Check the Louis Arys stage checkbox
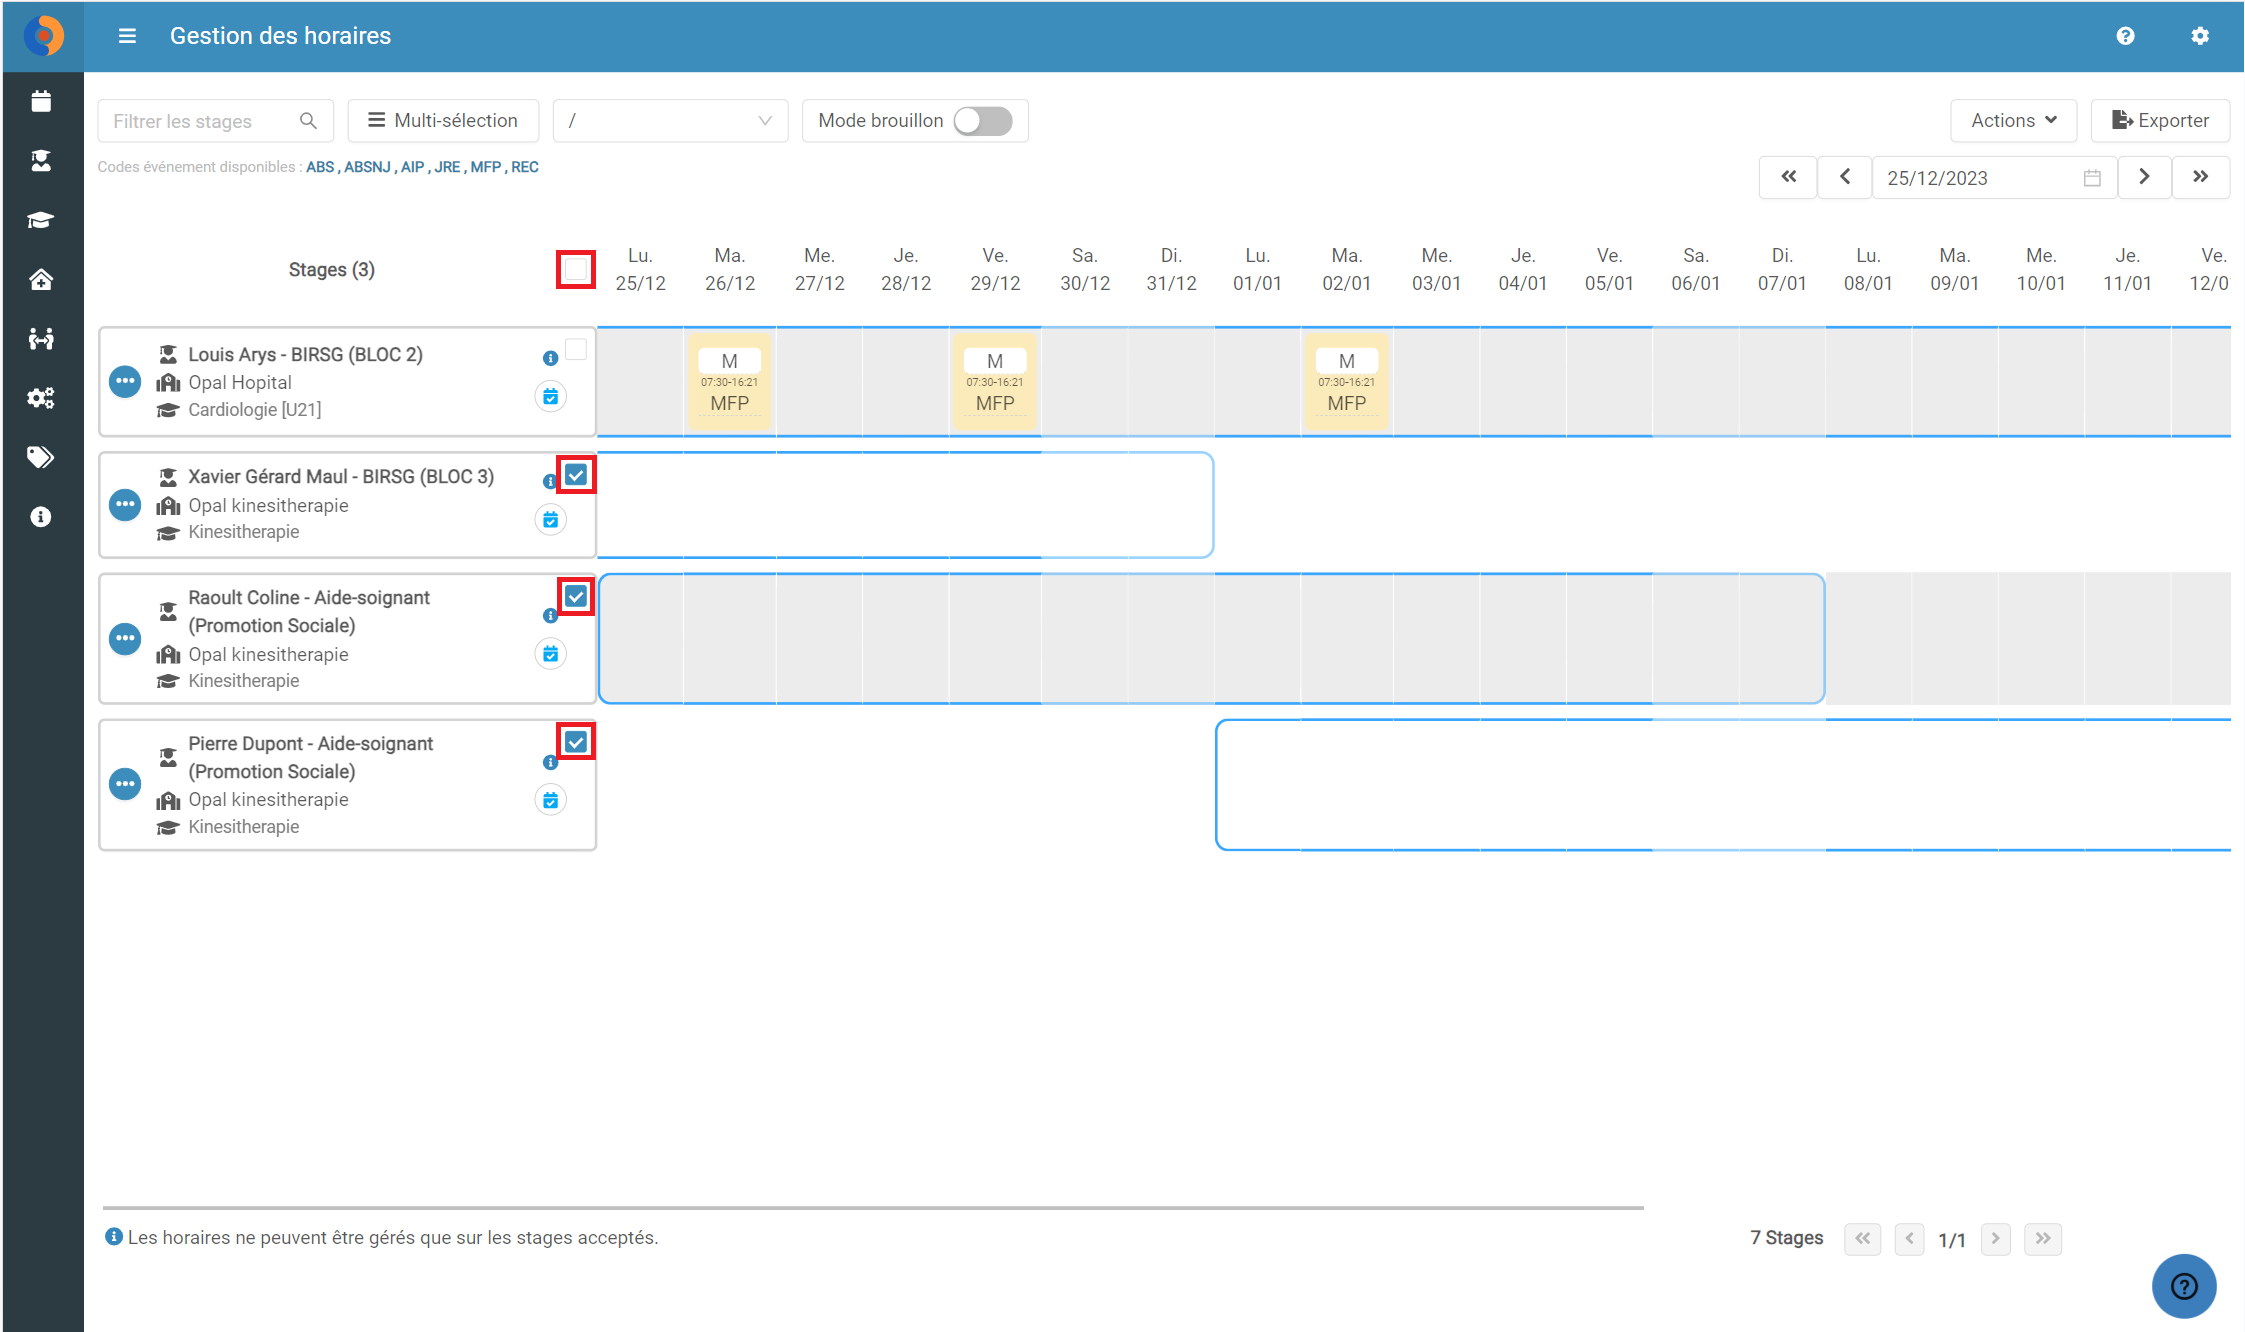This screenshot has width=2245, height=1332. pos(576,349)
